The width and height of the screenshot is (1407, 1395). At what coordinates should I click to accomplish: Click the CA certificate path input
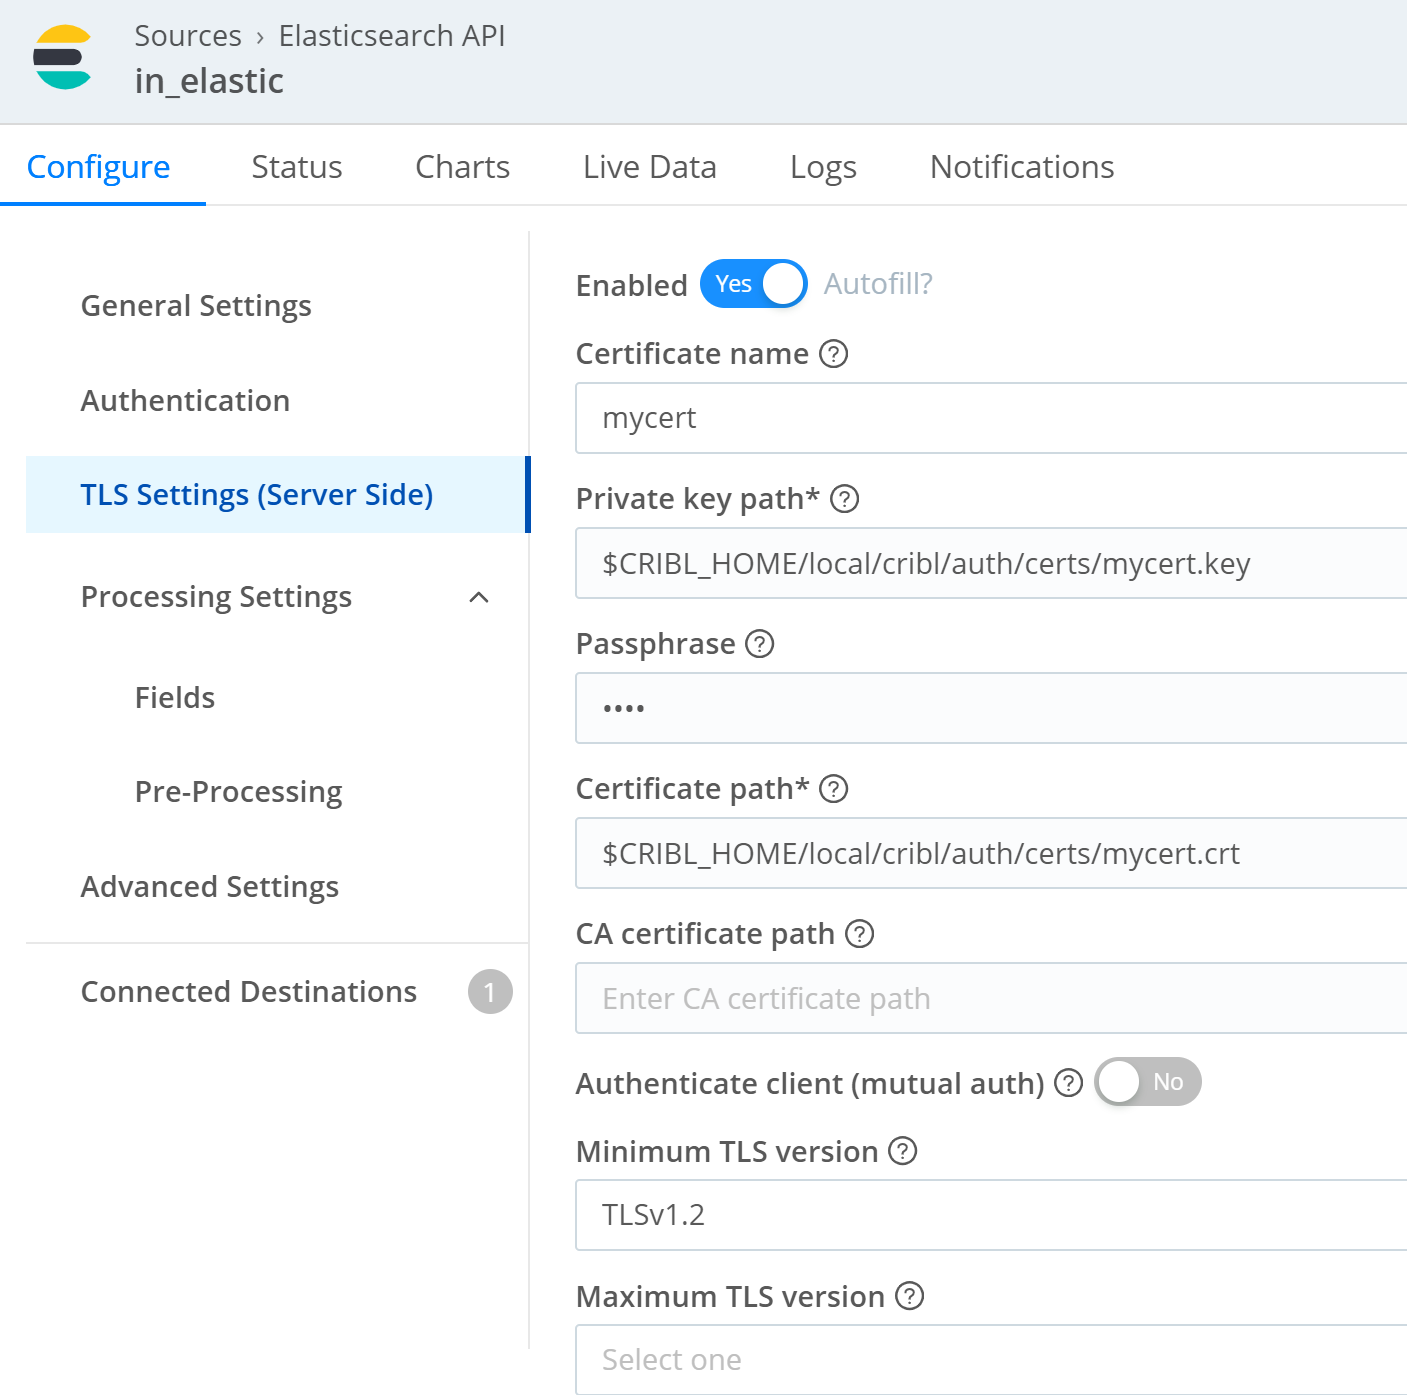coord(990,998)
